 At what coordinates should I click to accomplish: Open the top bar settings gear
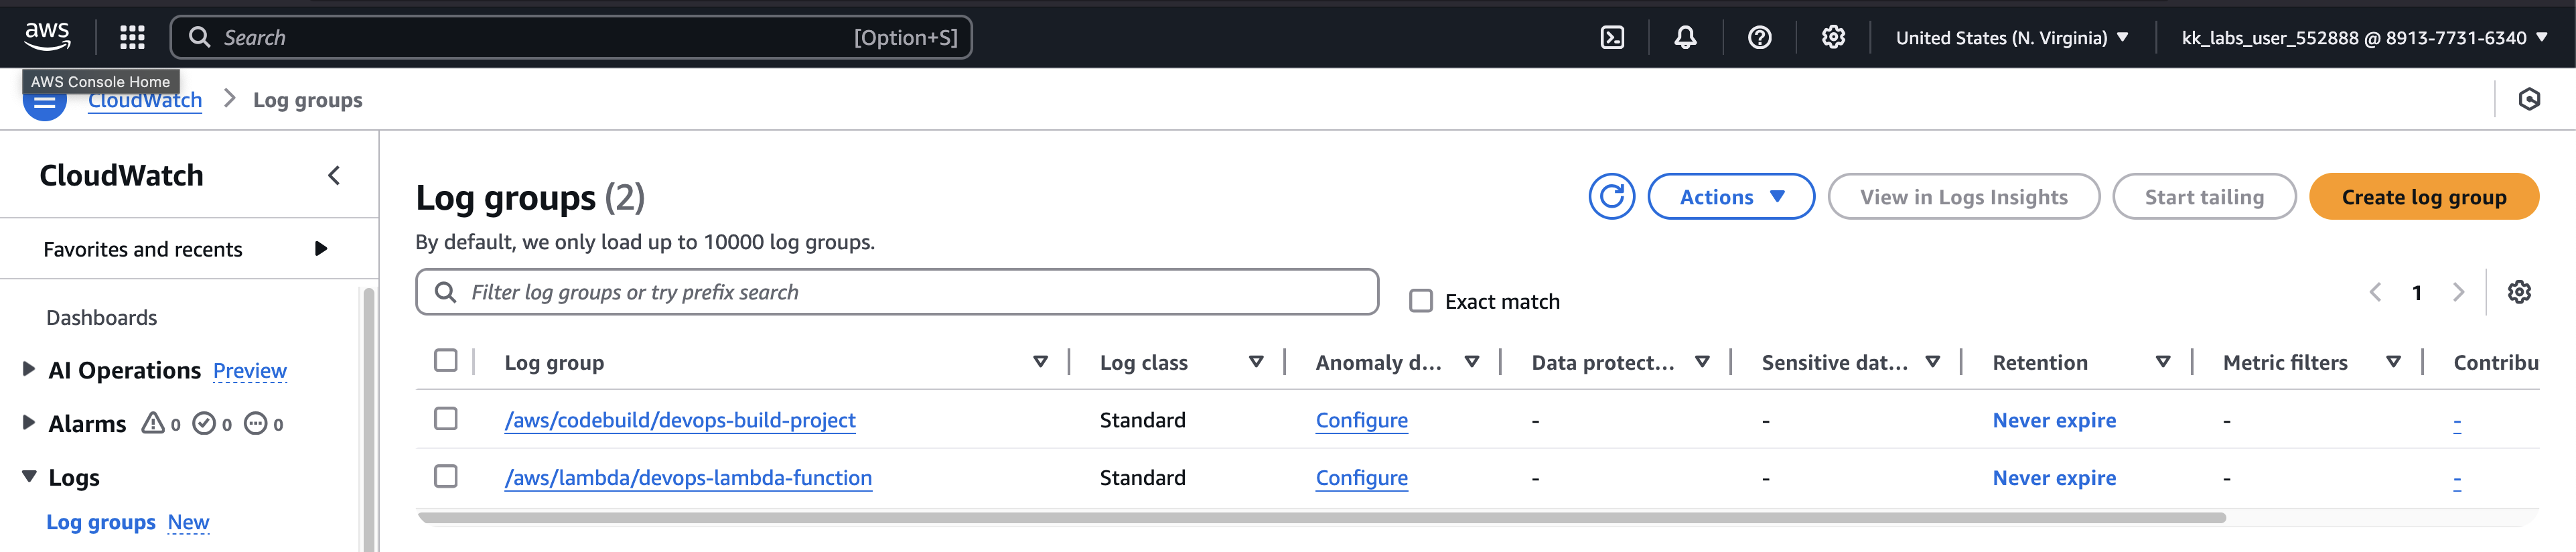point(1832,38)
